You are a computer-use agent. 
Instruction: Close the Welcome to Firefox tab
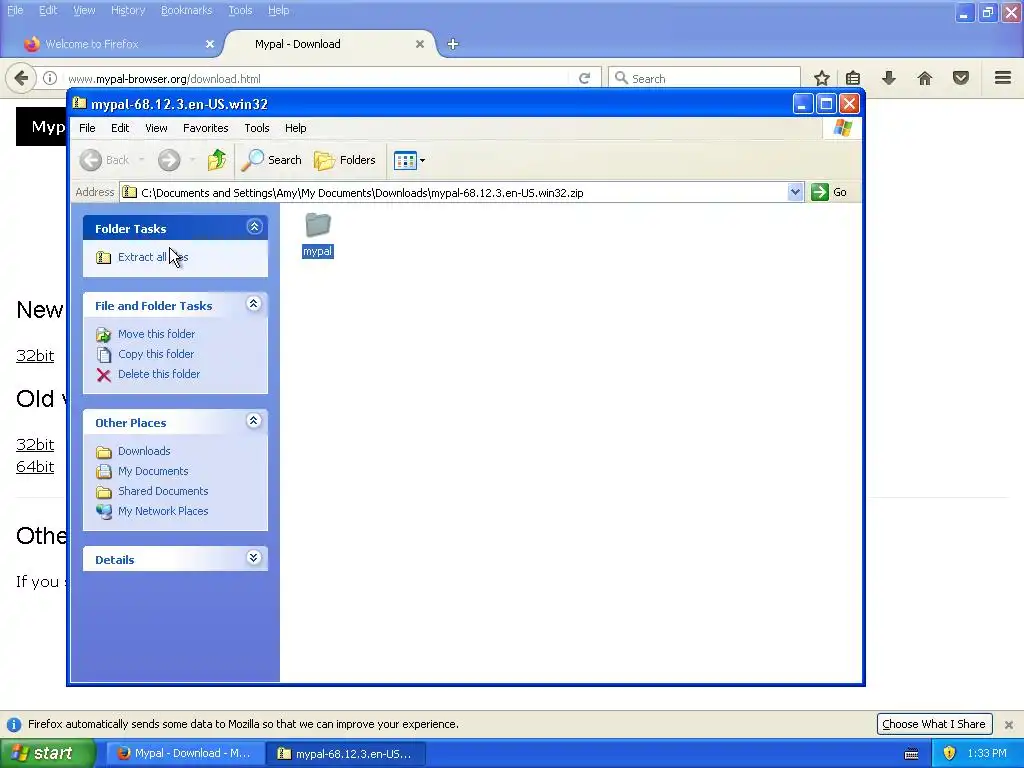coord(210,44)
